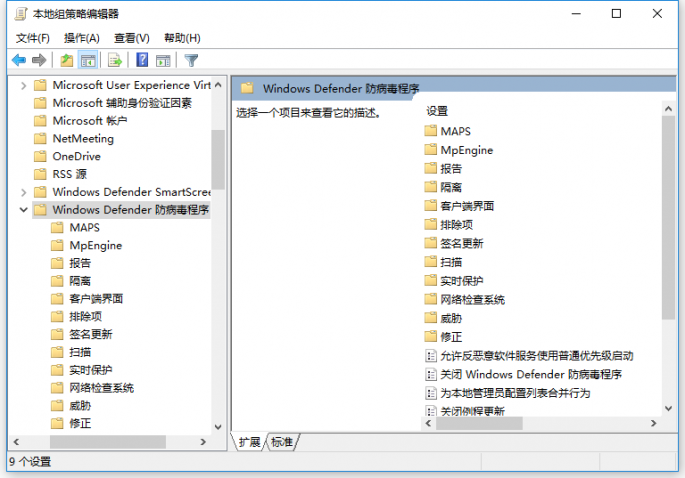Viewport: 685px width, 478px height.
Task: Click policy icon for 为本地管理员配置列表合并行为
Action: [x=431, y=393]
